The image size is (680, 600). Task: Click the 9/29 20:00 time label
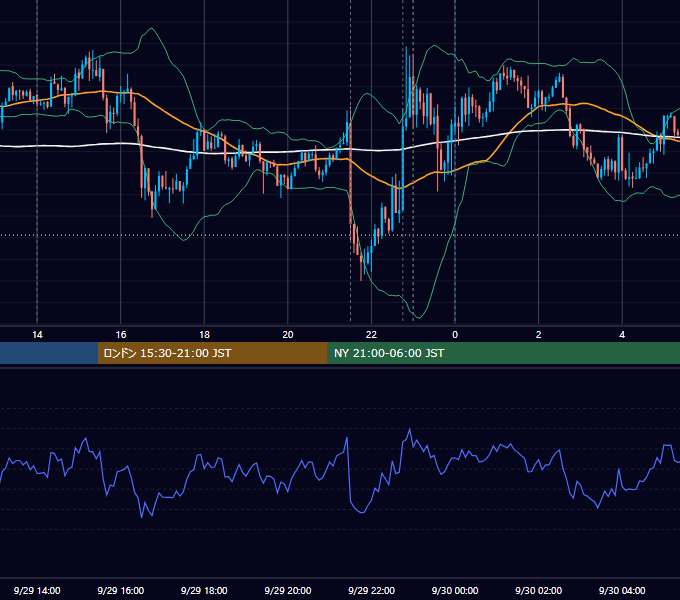tap(288, 590)
